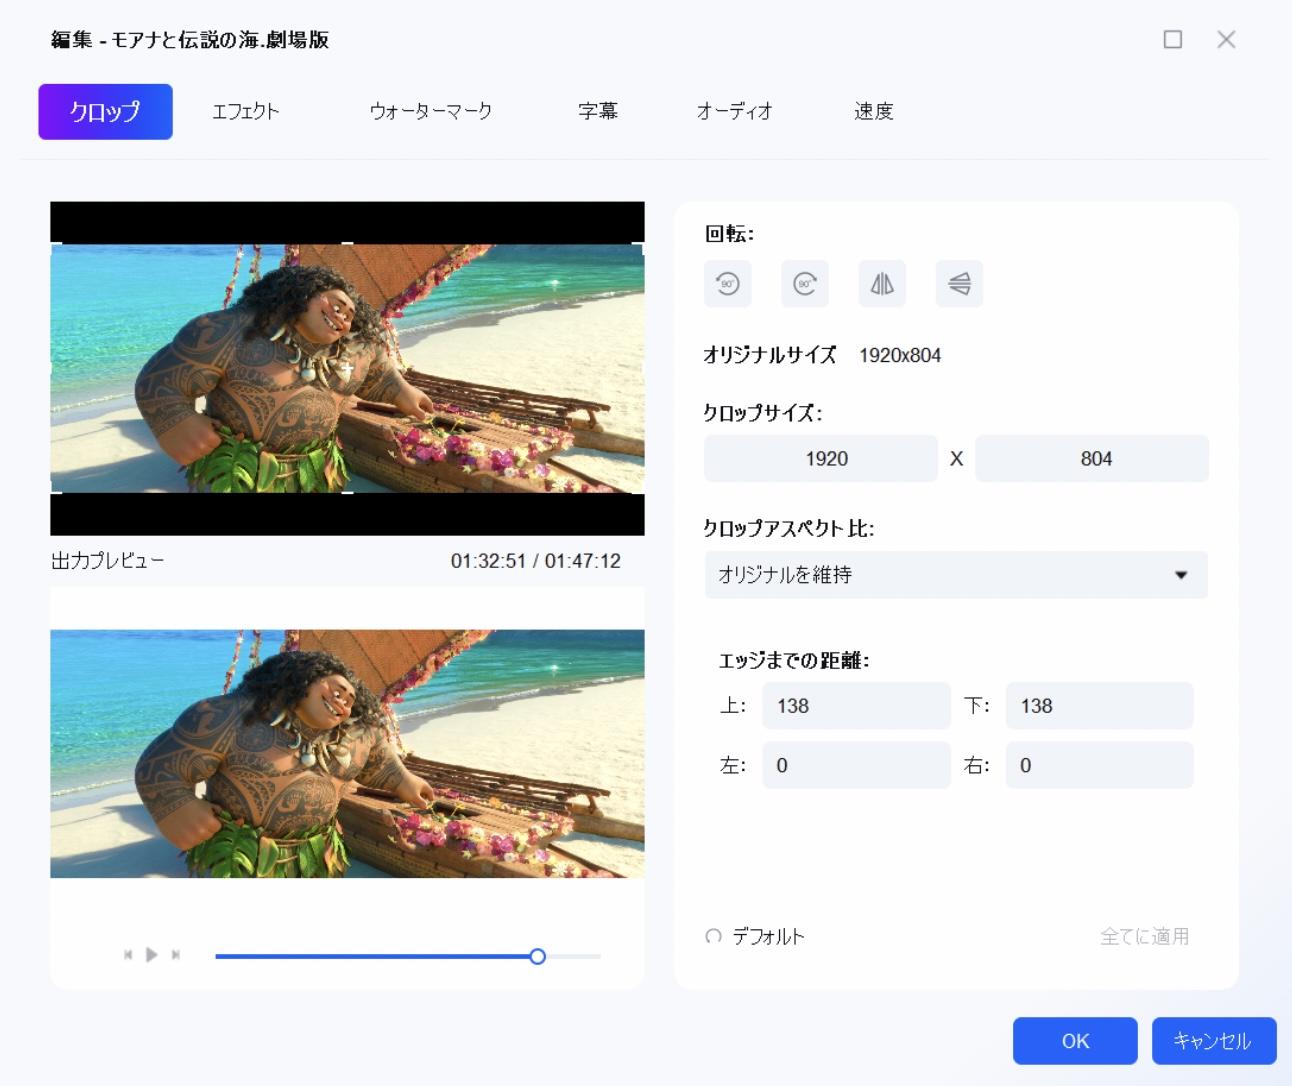
Task: Switch to the 速度 tab
Action: click(x=873, y=111)
